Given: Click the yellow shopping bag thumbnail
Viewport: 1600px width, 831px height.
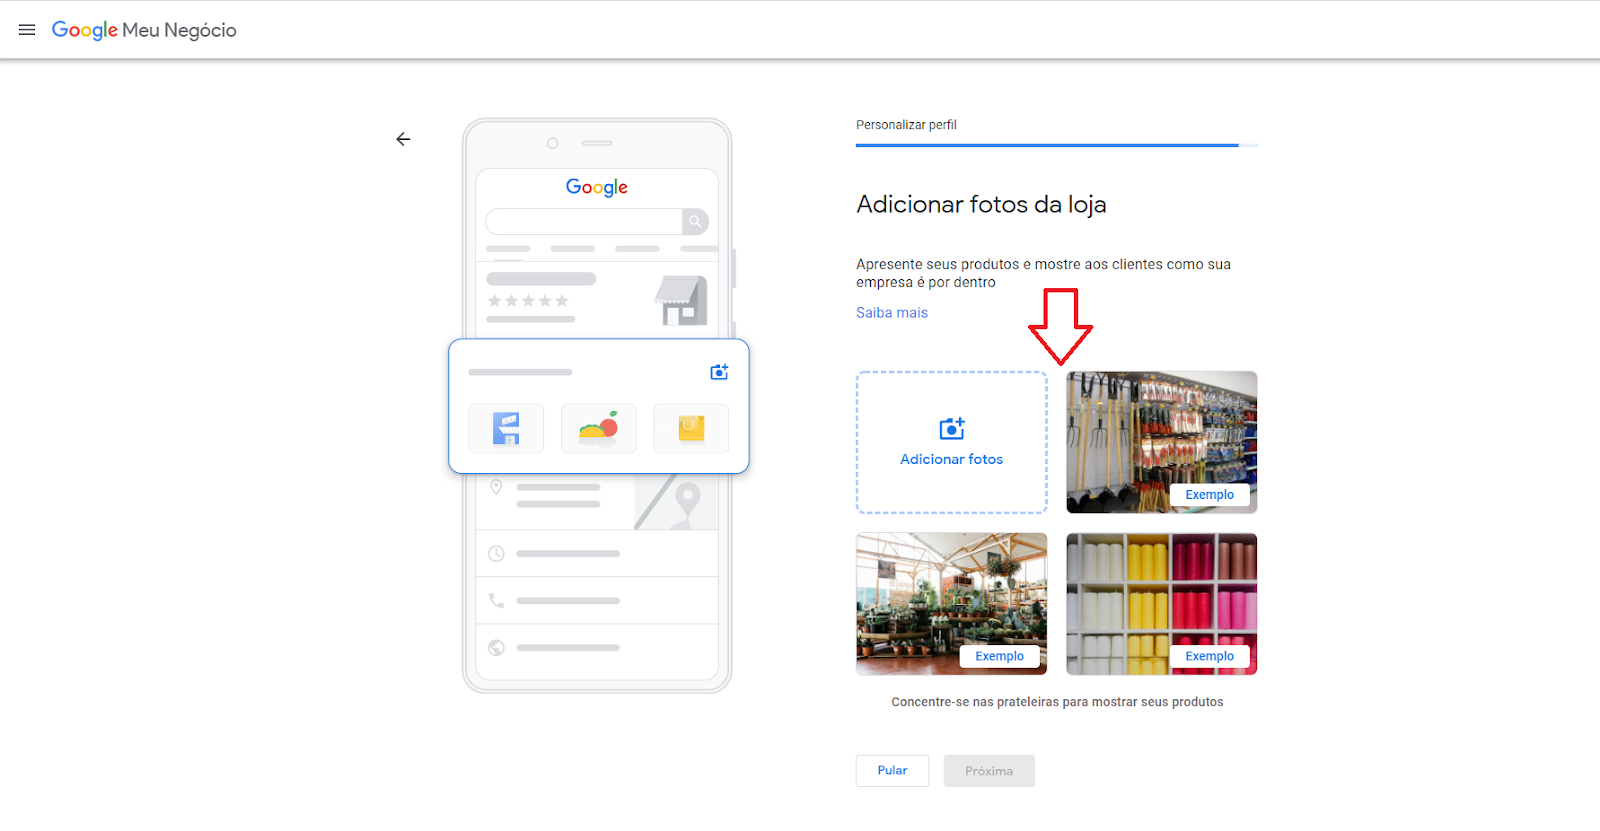Looking at the screenshot, I should [691, 428].
